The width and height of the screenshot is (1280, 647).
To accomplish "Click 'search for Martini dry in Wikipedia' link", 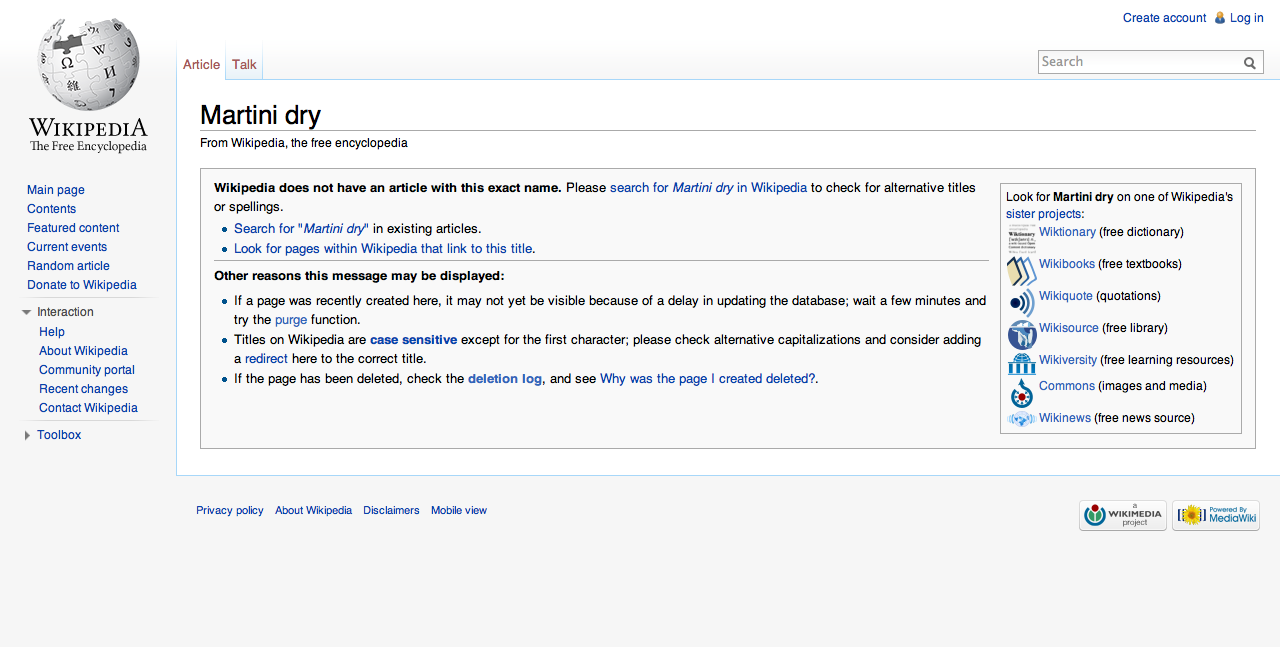I will 708,187.
